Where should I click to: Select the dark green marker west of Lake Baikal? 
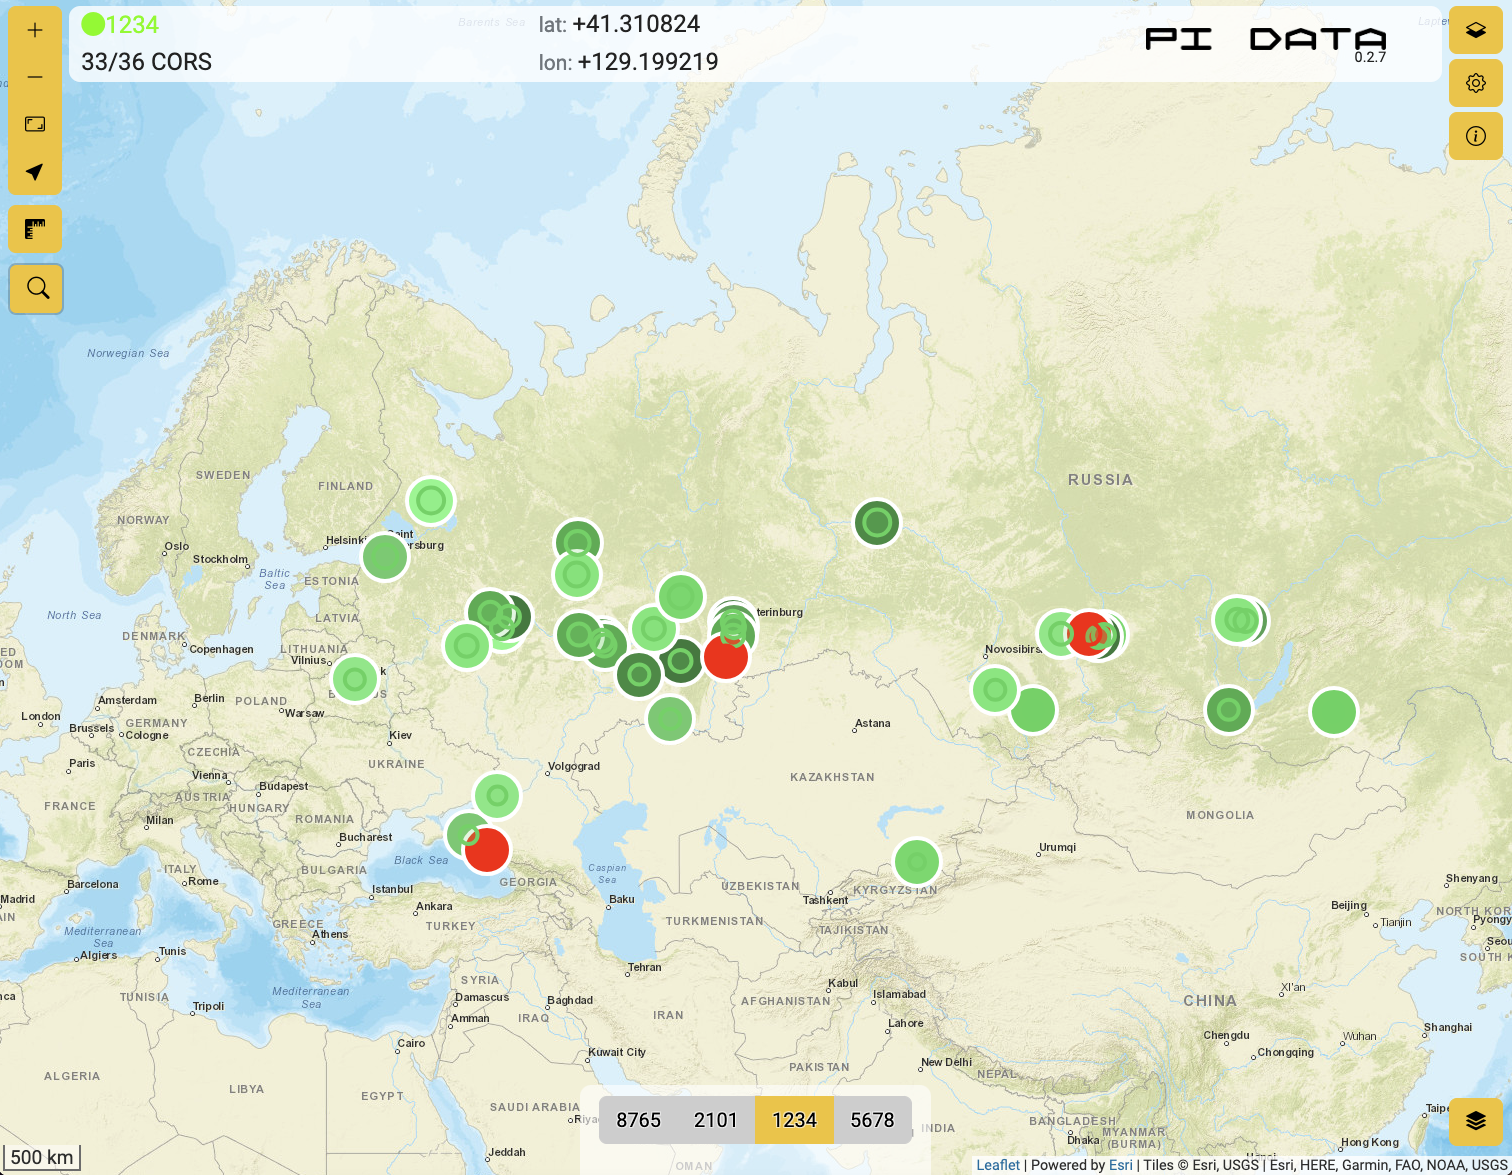point(1229,710)
